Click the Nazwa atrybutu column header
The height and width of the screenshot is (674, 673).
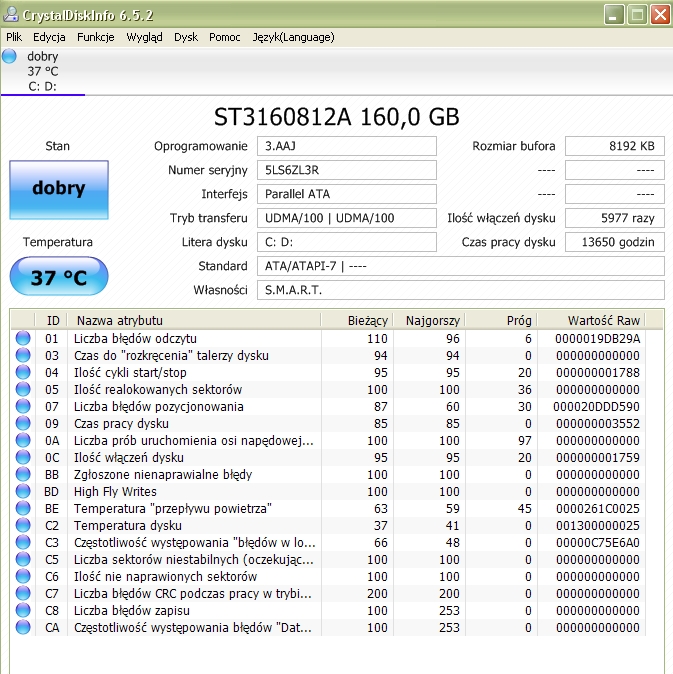(194, 320)
